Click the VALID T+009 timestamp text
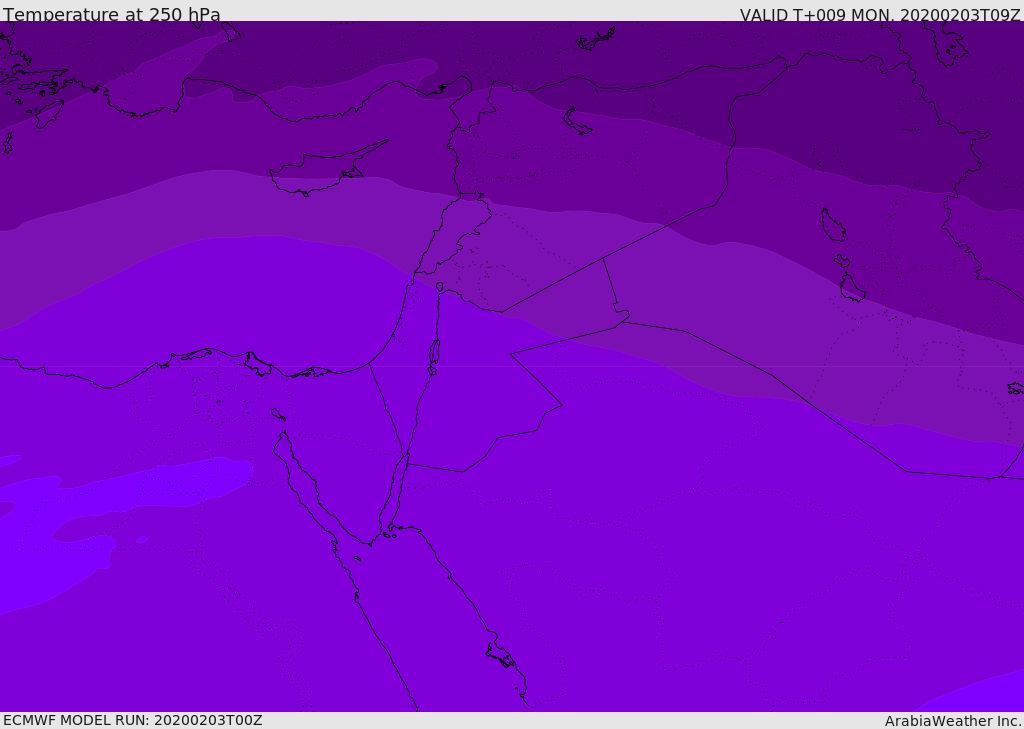The height and width of the screenshot is (729, 1024). pyautogui.click(x=879, y=15)
